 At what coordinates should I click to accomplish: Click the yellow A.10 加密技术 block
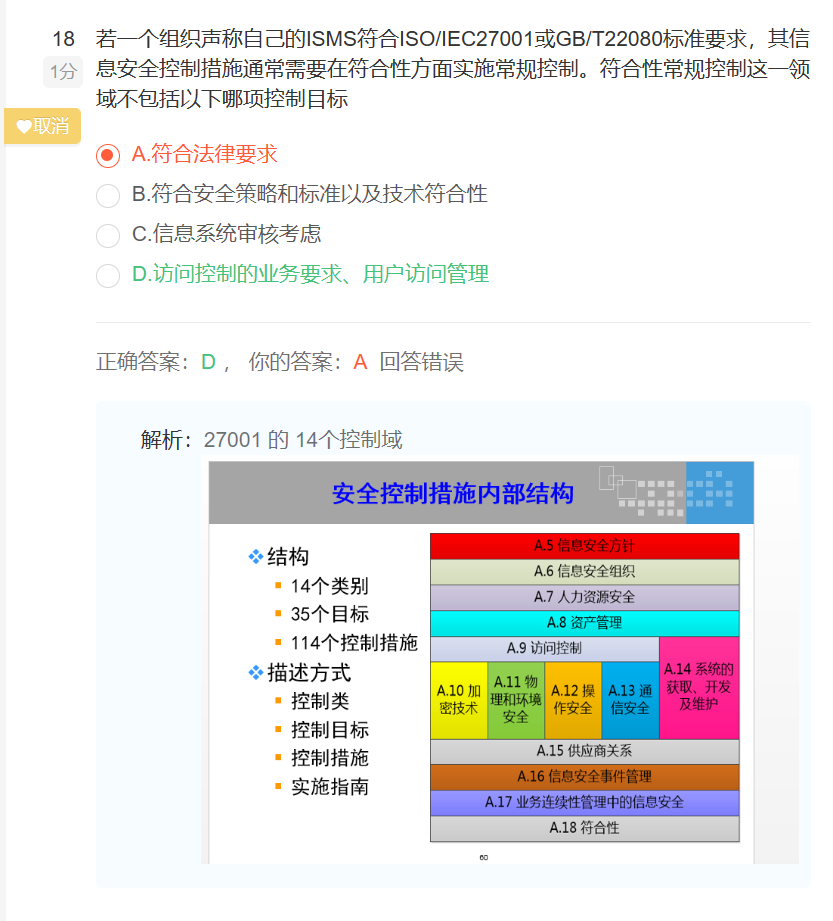[459, 700]
